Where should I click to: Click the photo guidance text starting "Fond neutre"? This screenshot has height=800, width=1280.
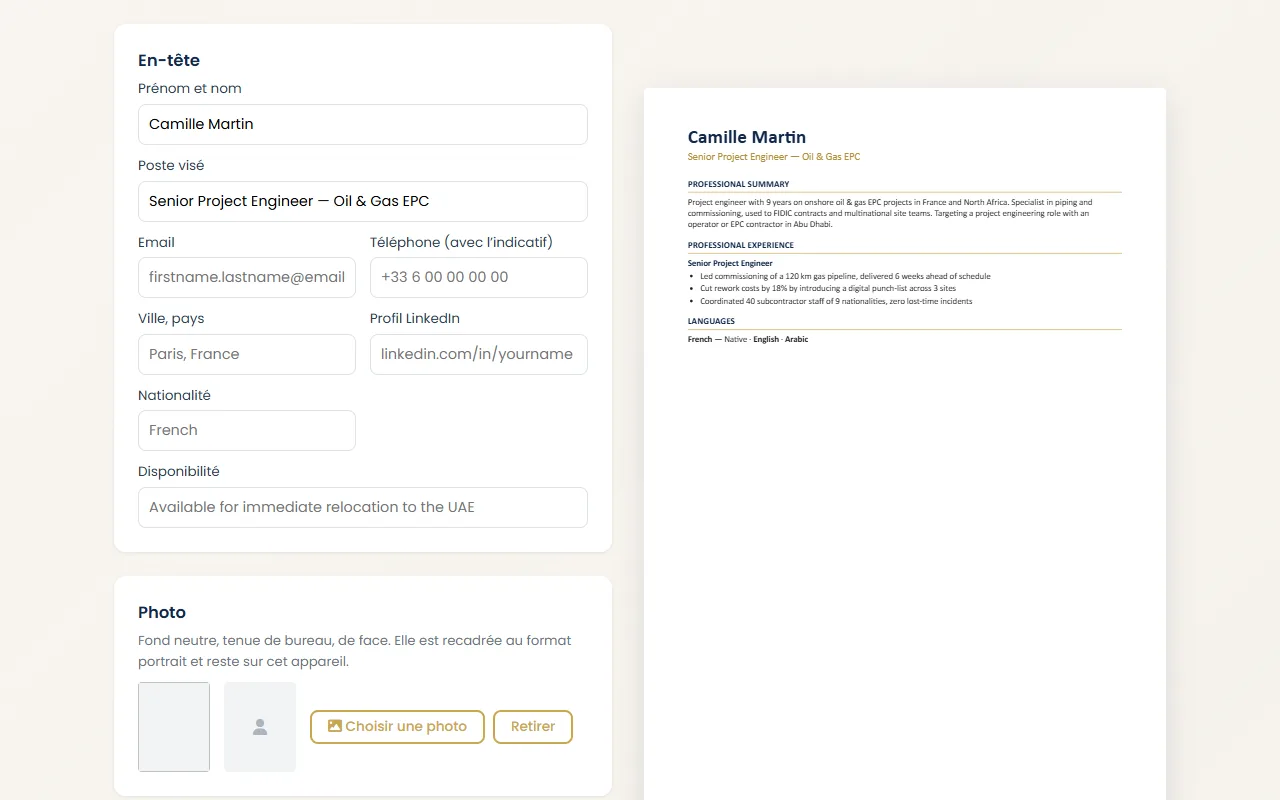pyautogui.click(x=355, y=651)
